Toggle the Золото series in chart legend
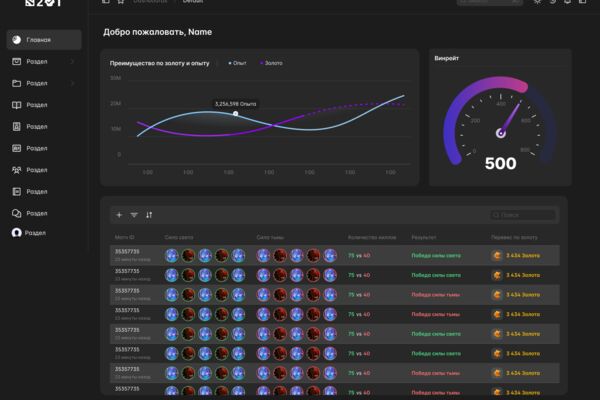Viewport: 600px width, 400px height. tap(271, 63)
